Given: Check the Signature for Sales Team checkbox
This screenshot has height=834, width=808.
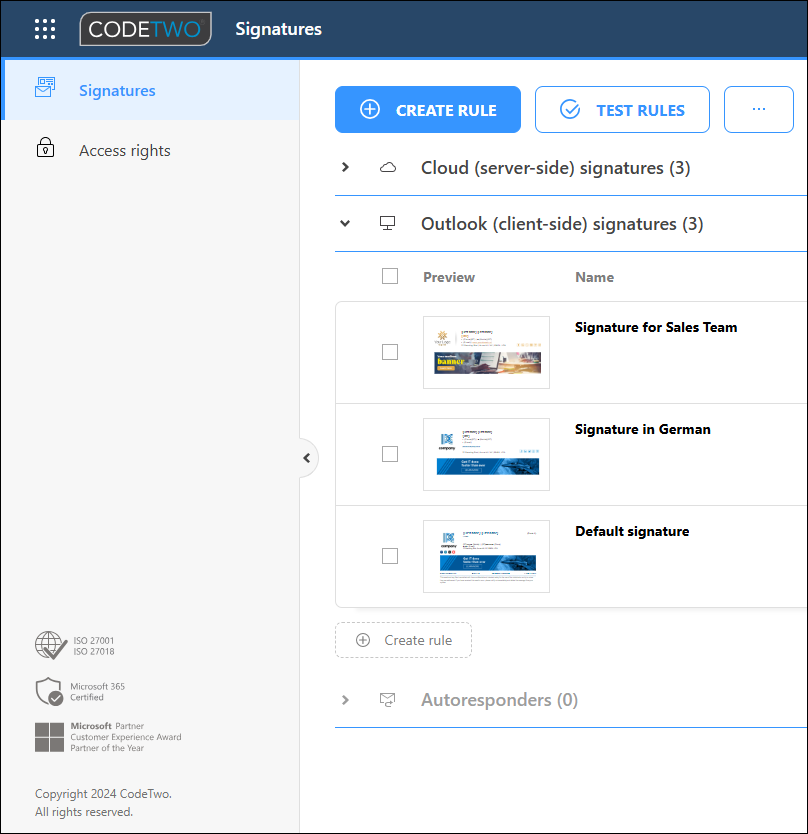Looking at the screenshot, I should tap(390, 352).
